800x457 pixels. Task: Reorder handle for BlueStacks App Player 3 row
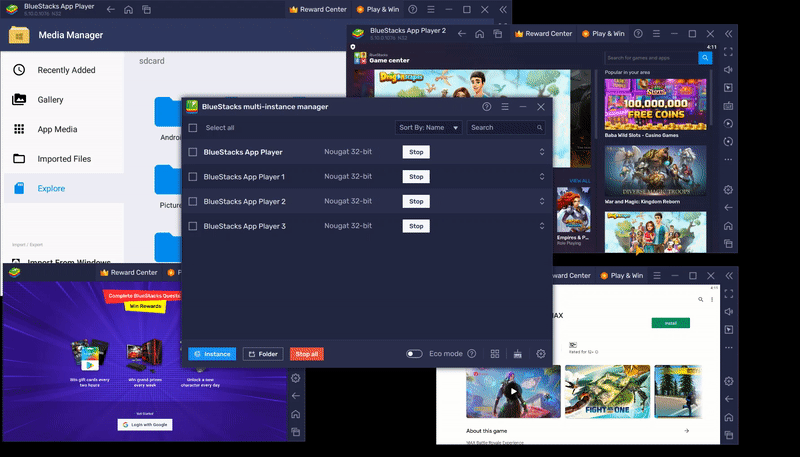[x=542, y=226]
